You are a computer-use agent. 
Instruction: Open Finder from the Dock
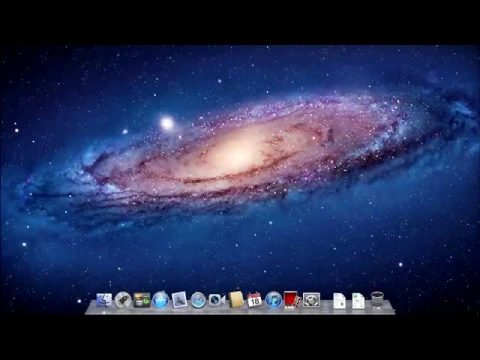[x=104, y=300]
